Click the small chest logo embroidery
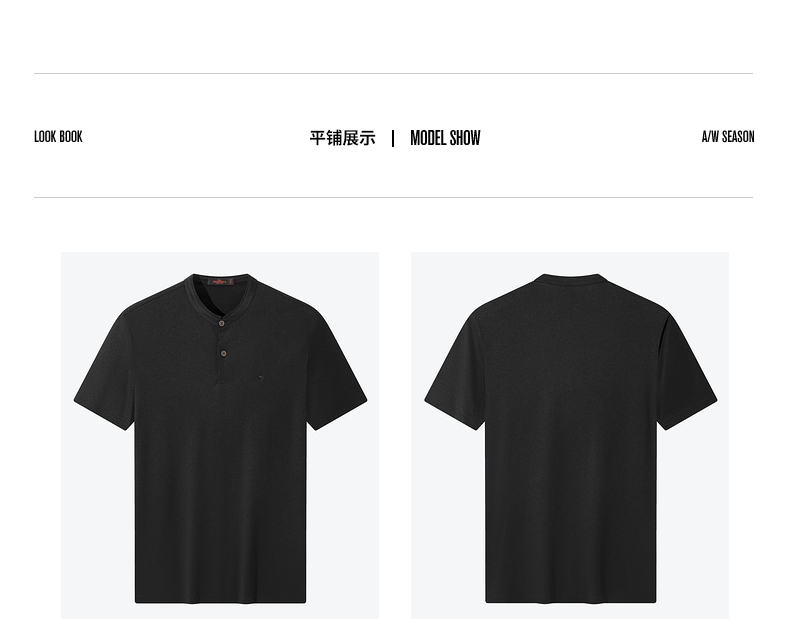 [261, 376]
